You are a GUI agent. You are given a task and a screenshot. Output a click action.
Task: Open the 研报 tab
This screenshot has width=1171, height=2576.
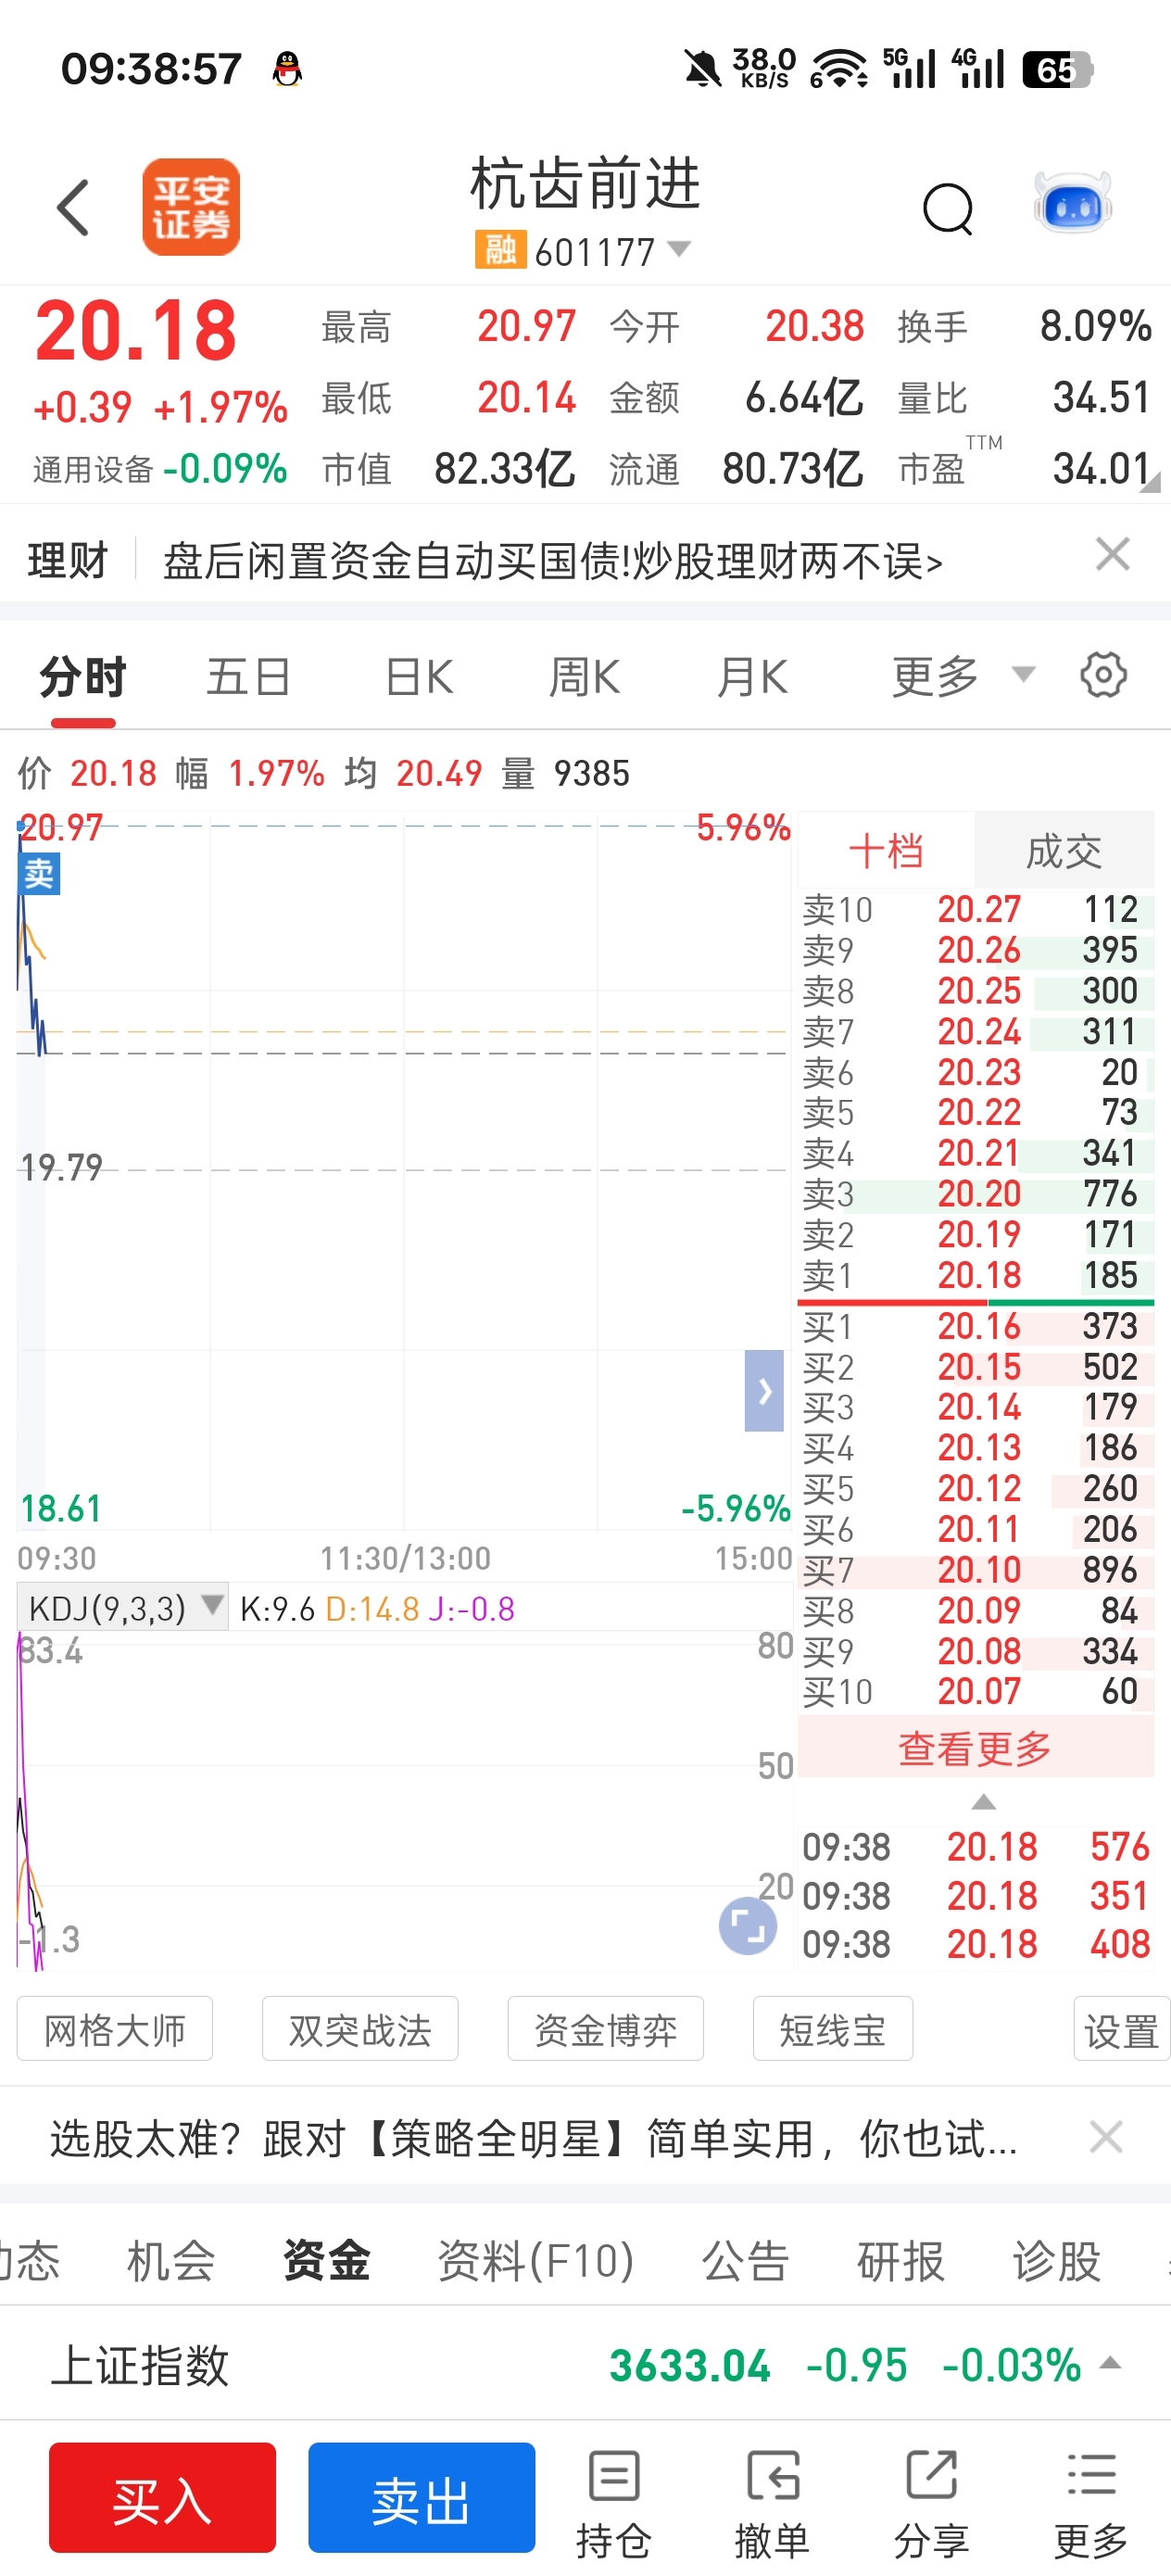pyautogui.click(x=901, y=2260)
